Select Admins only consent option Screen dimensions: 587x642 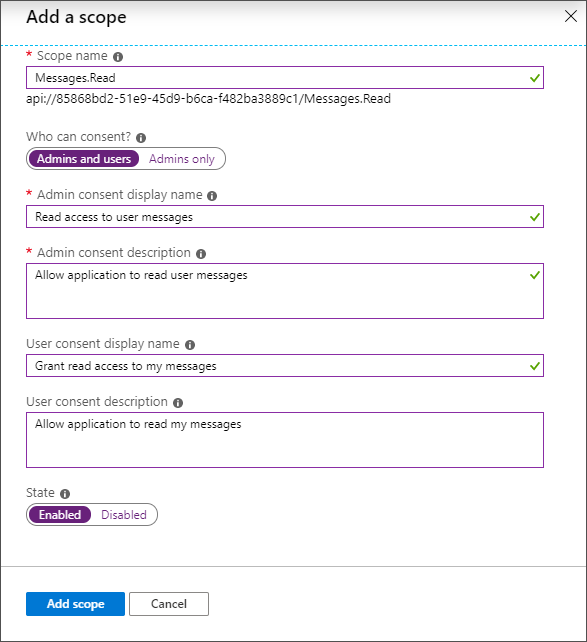tap(182, 159)
